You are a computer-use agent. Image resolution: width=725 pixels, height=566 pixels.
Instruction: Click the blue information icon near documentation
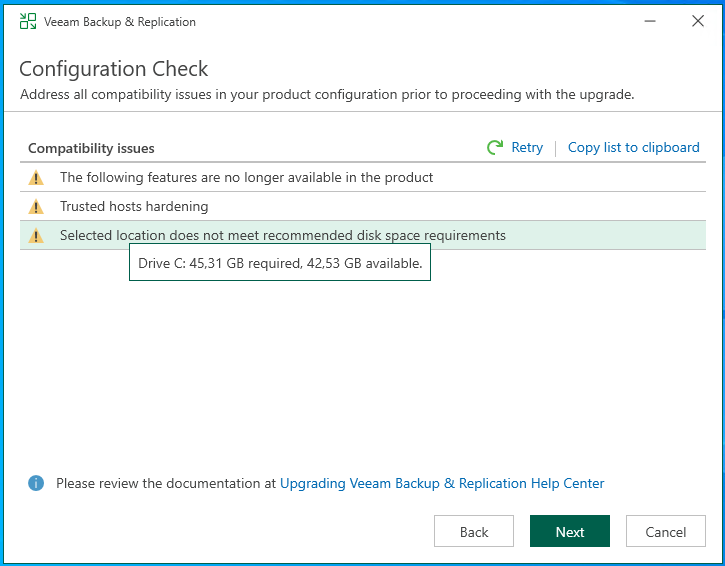[x=36, y=483]
